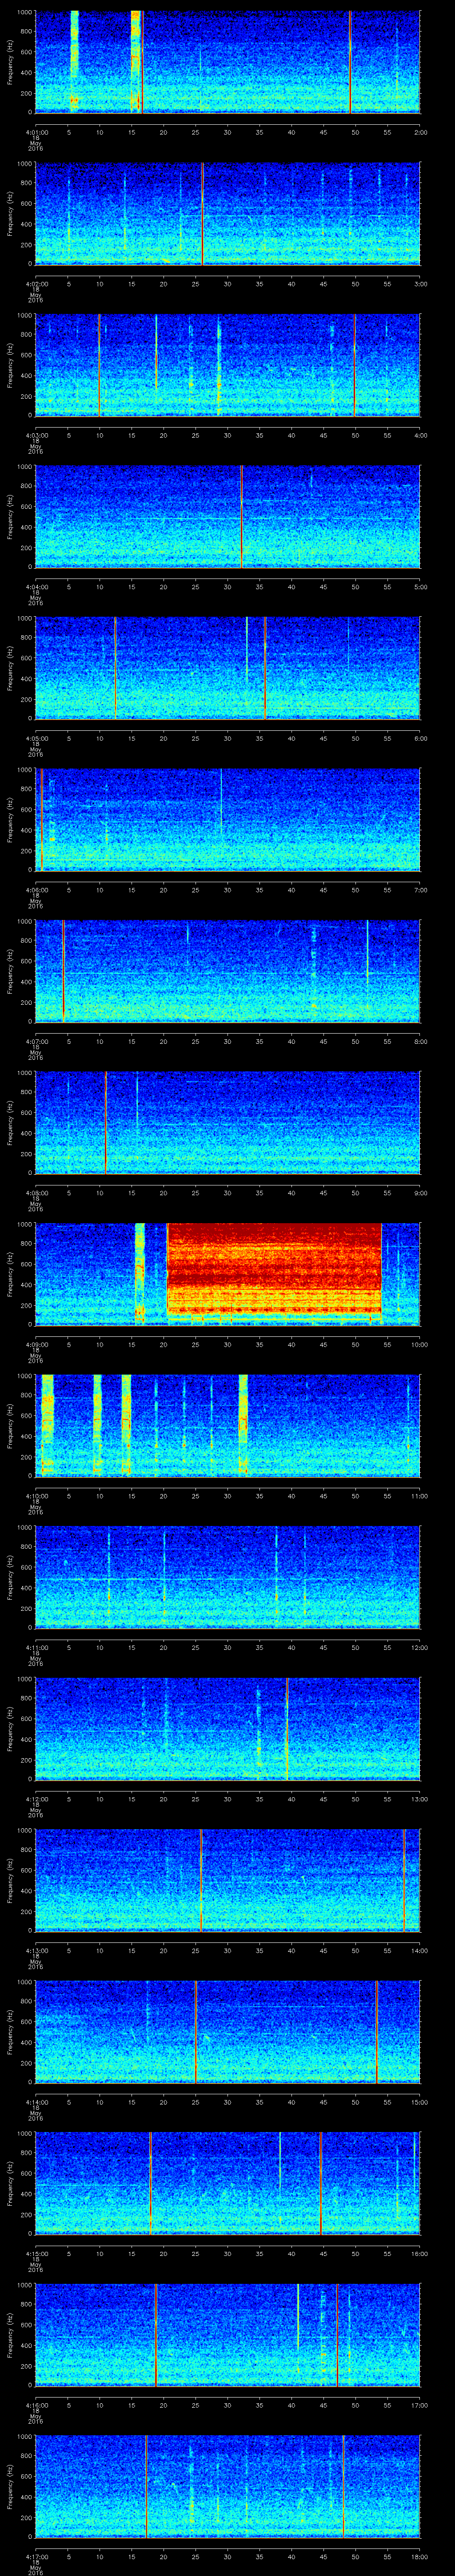455x2576 pixels.
Task: Click Frequency (Hz) axis title of 4:09:00 panel
Action: pyautogui.click(x=10, y=1274)
